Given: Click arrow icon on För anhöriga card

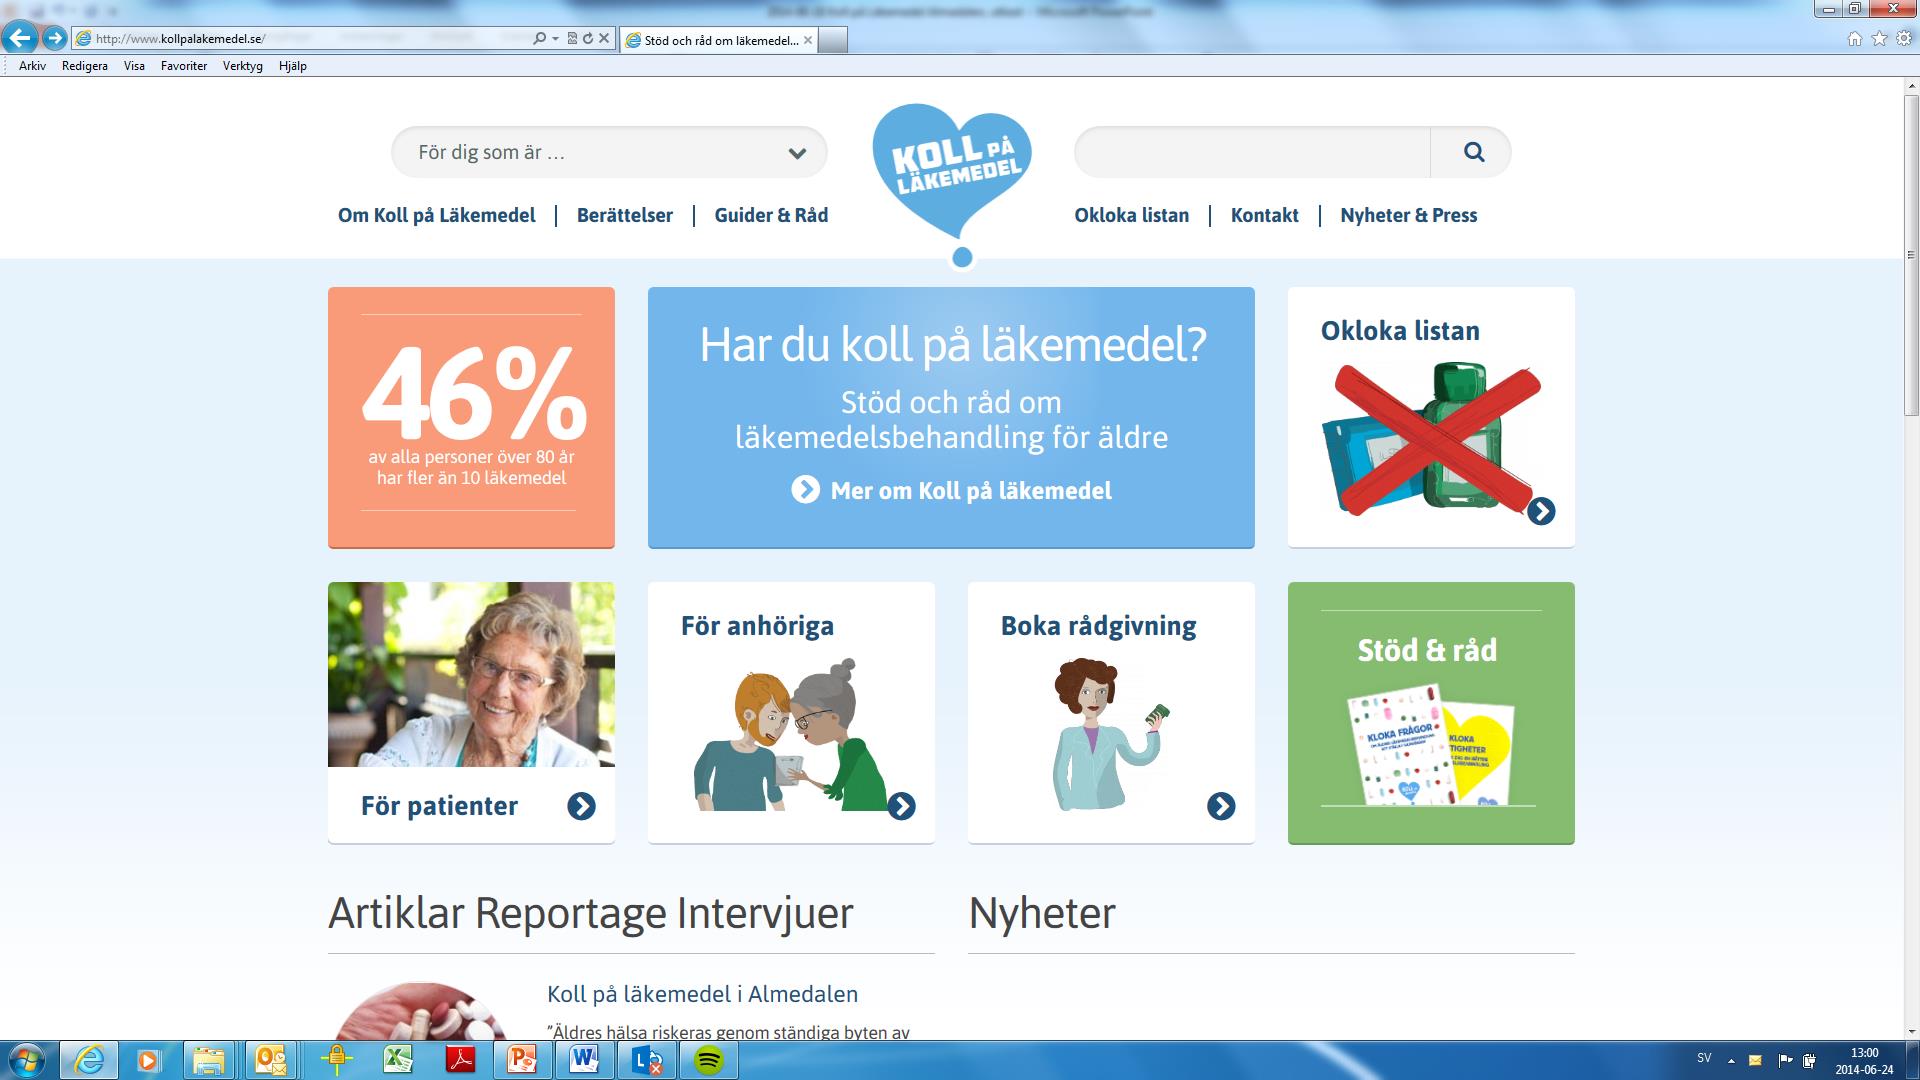Looking at the screenshot, I should [901, 806].
